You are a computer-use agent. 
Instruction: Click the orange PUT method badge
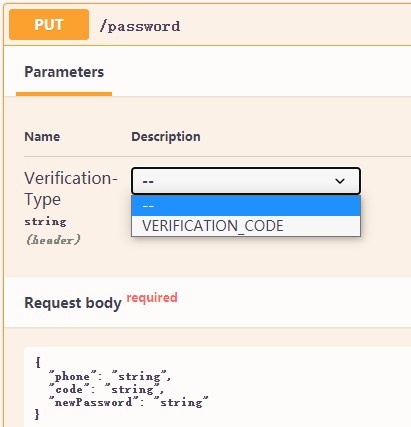(49, 25)
